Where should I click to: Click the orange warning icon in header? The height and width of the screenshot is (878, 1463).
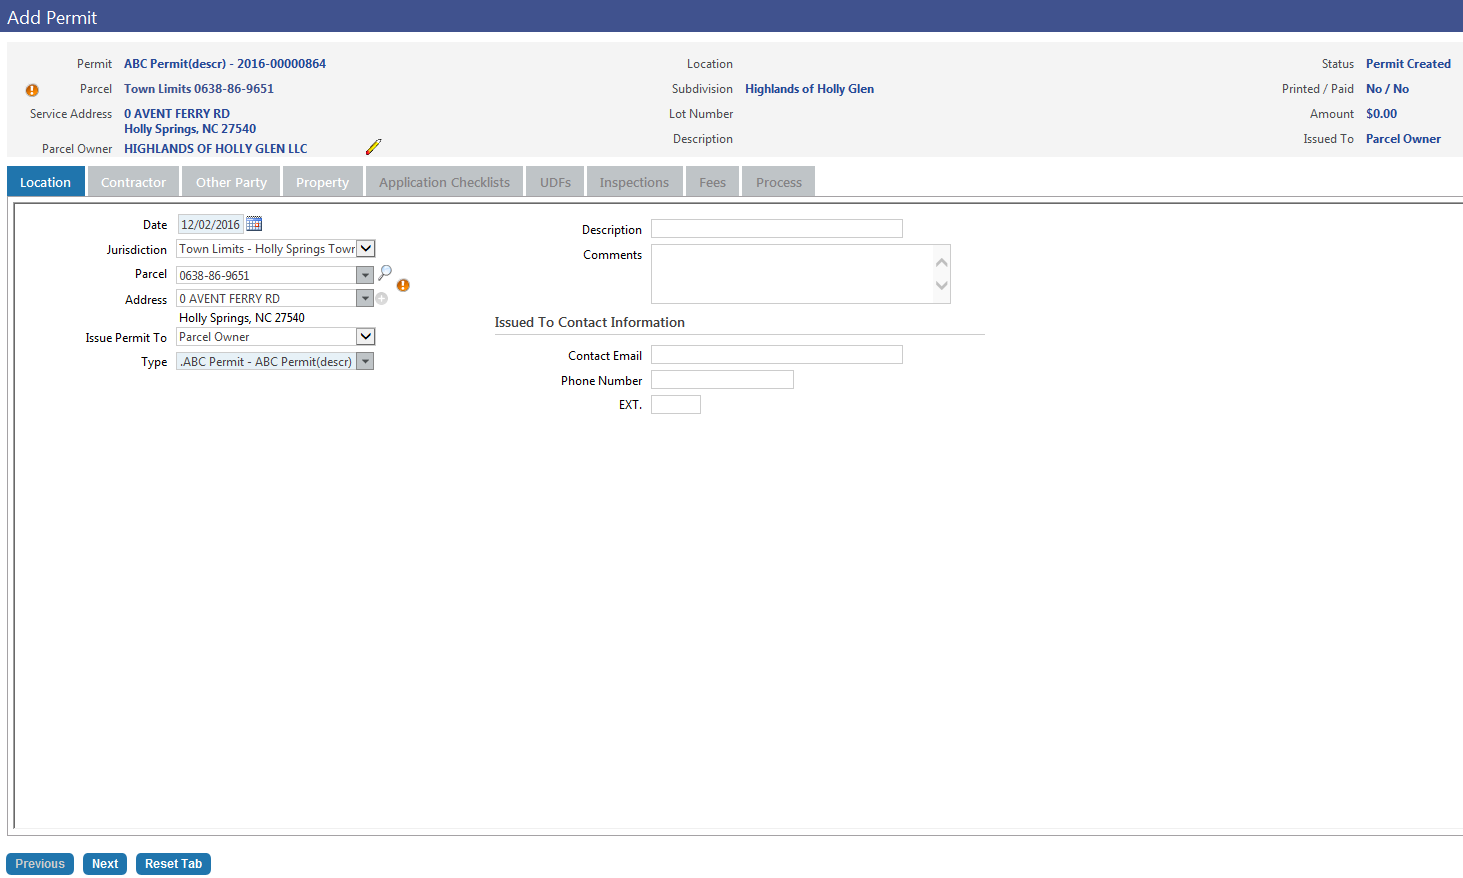(32, 90)
